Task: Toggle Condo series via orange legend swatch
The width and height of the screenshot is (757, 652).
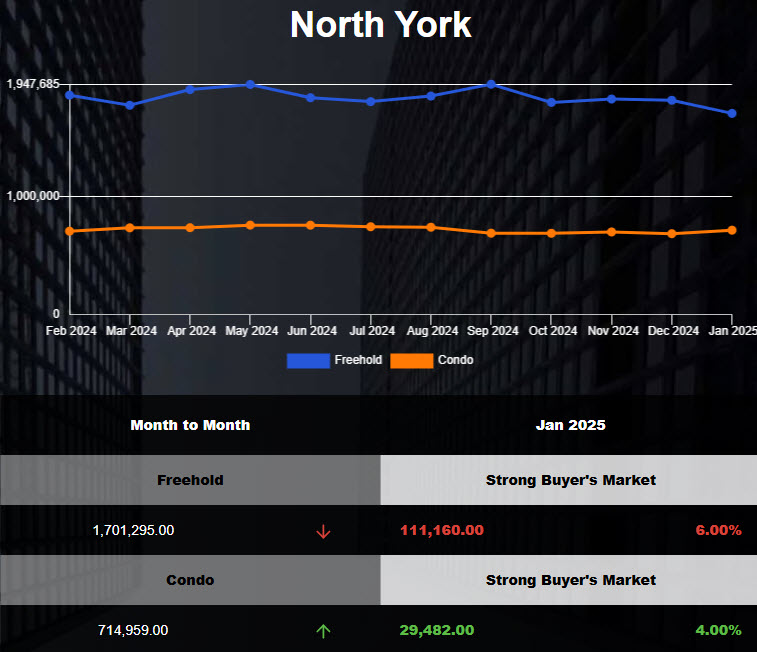Action: pyautogui.click(x=411, y=360)
